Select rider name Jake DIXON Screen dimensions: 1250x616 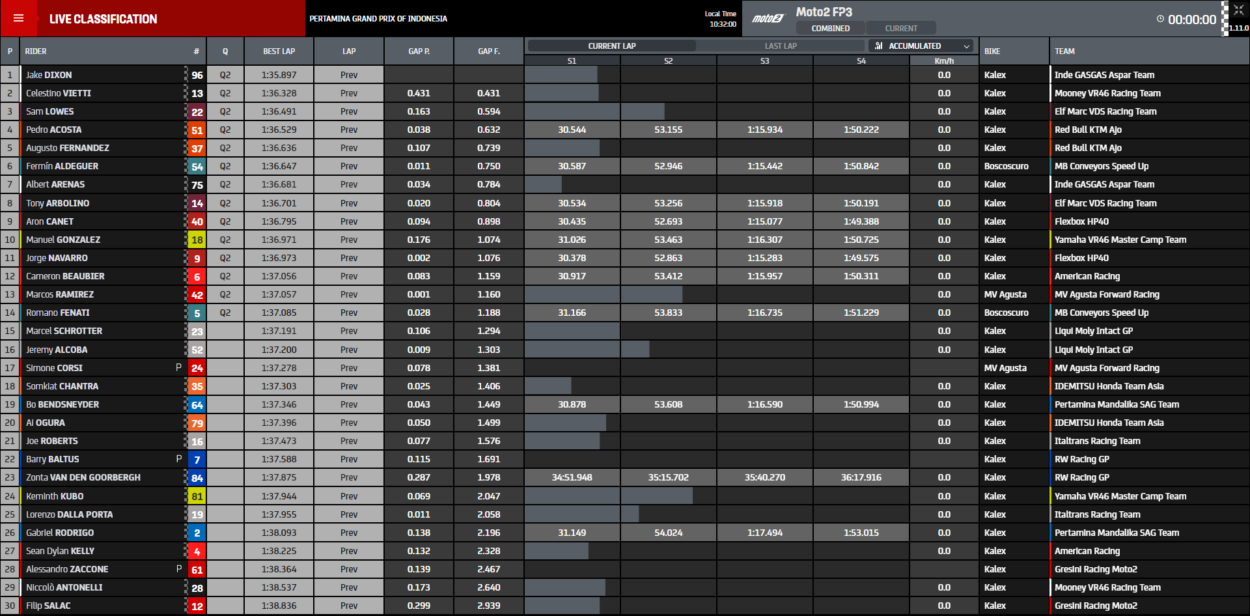click(49, 75)
